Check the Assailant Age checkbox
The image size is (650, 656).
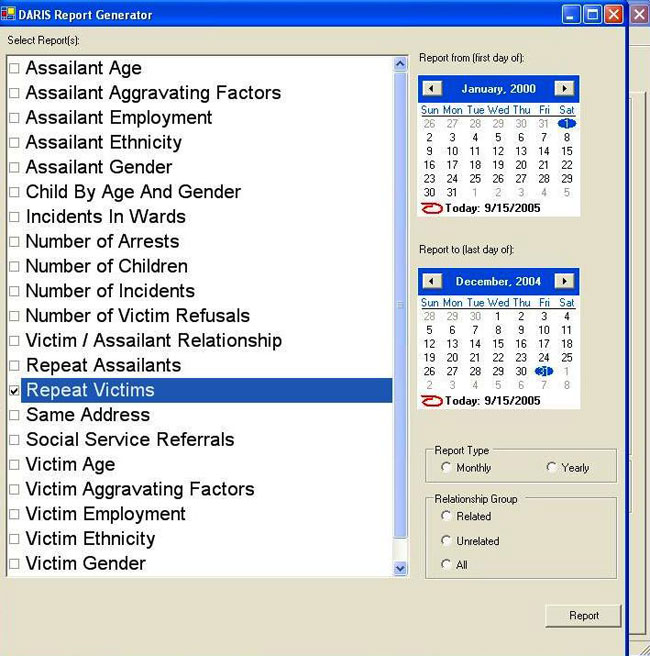click(x=14, y=69)
